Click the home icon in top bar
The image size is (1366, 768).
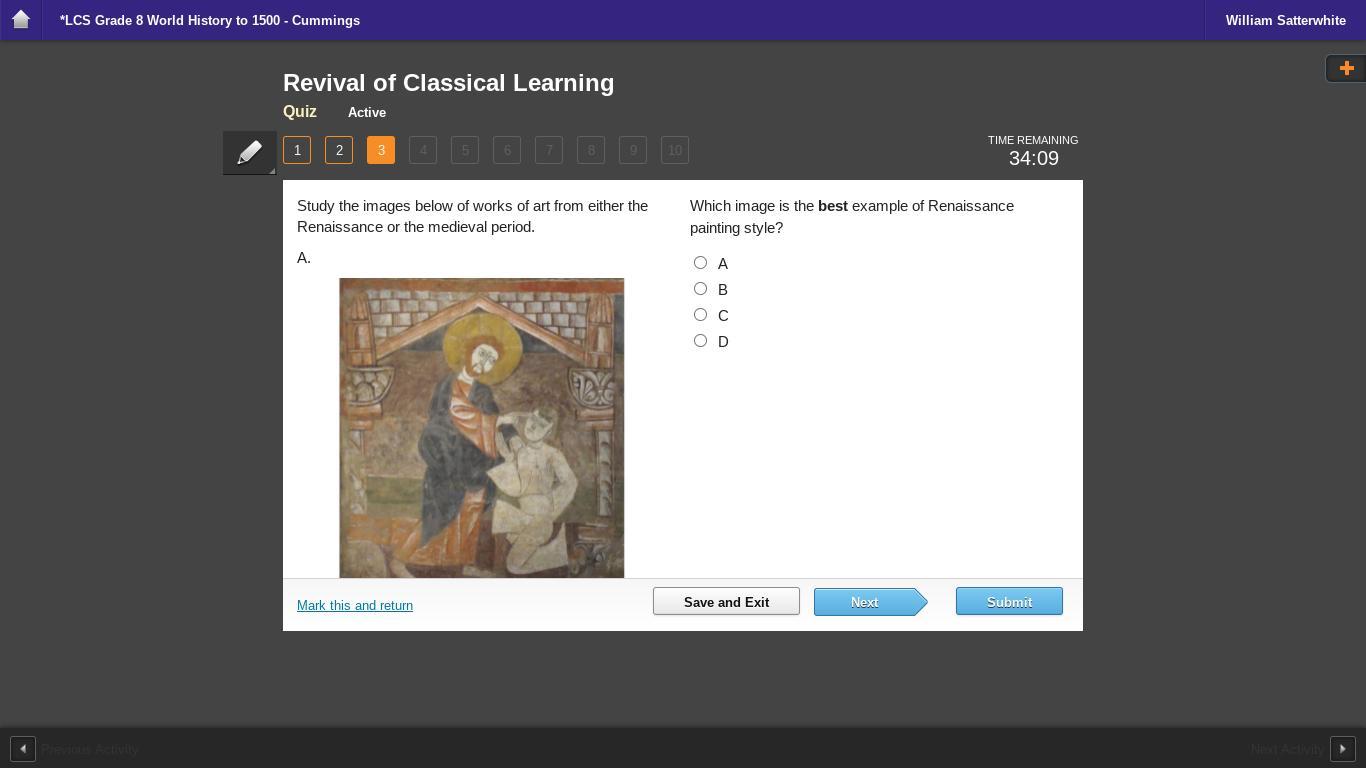click(21, 20)
